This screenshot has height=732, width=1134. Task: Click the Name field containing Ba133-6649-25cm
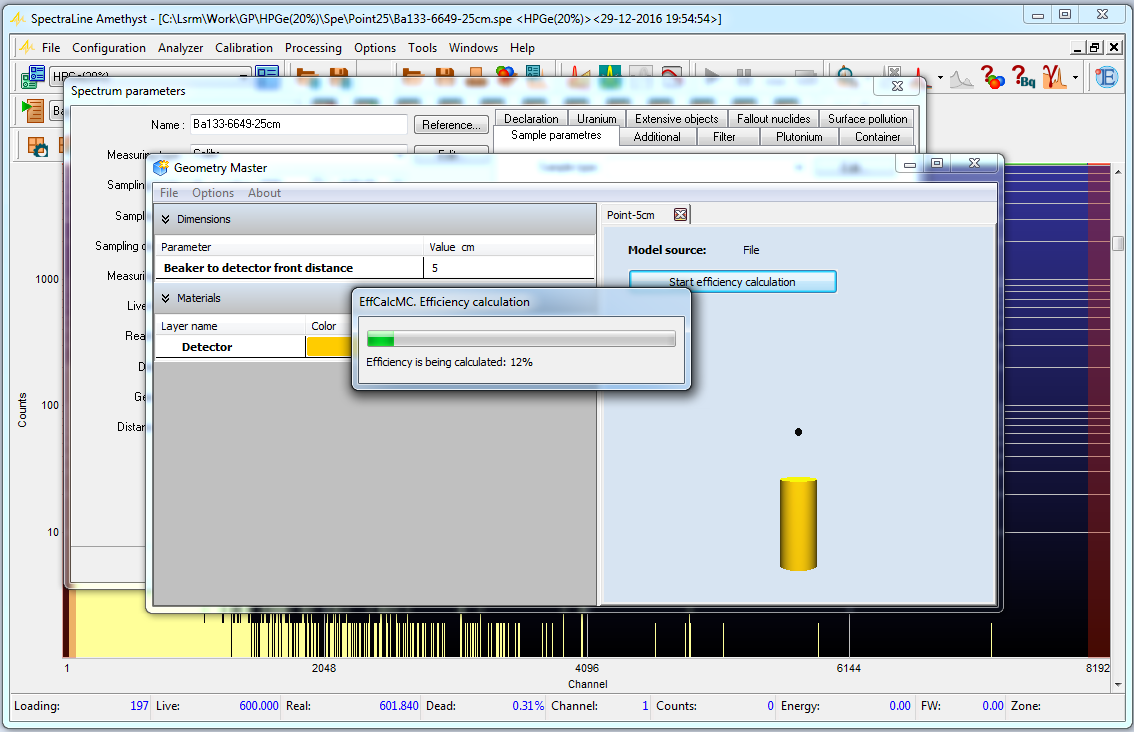297,125
